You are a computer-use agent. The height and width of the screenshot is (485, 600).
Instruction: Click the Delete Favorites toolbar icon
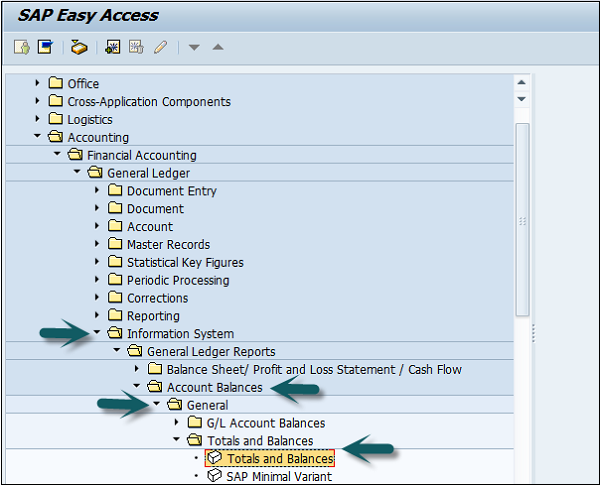point(136,47)
